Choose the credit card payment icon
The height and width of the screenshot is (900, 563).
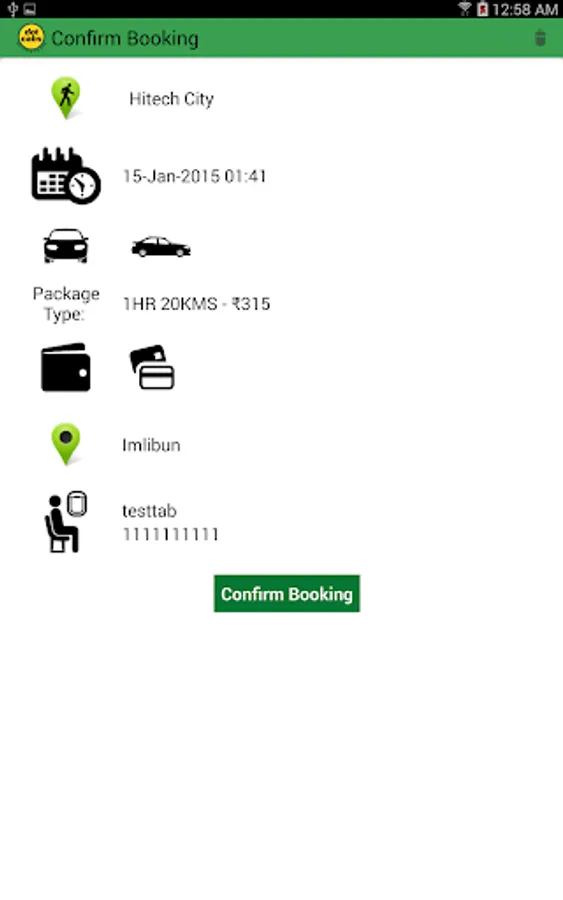(152, 367)
